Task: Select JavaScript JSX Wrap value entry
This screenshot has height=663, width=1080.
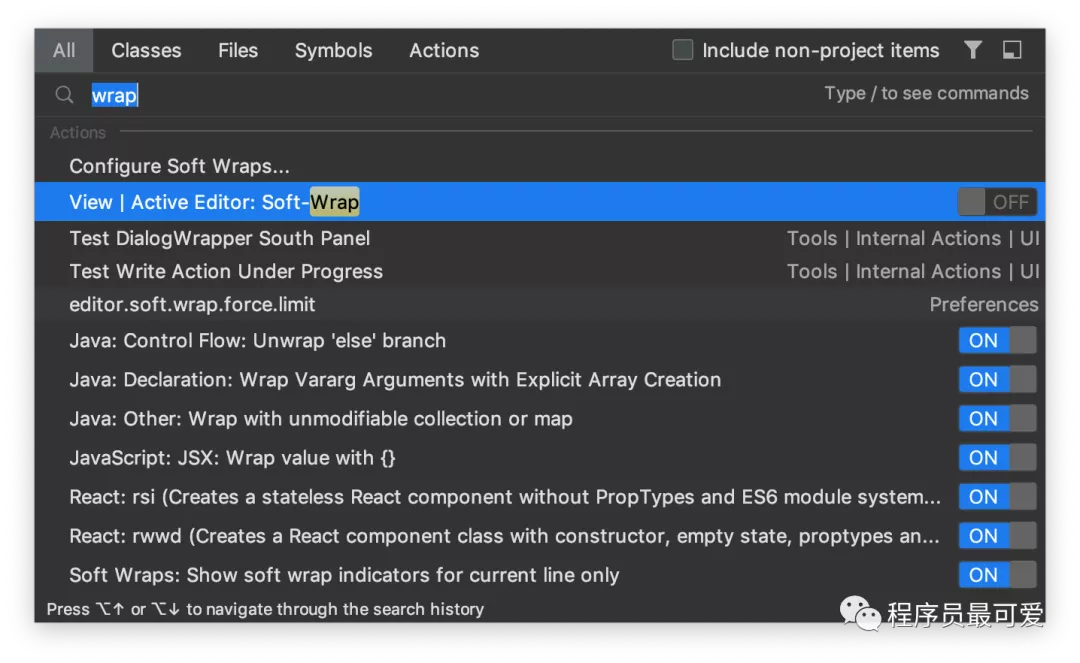Action: coord(540,458)
